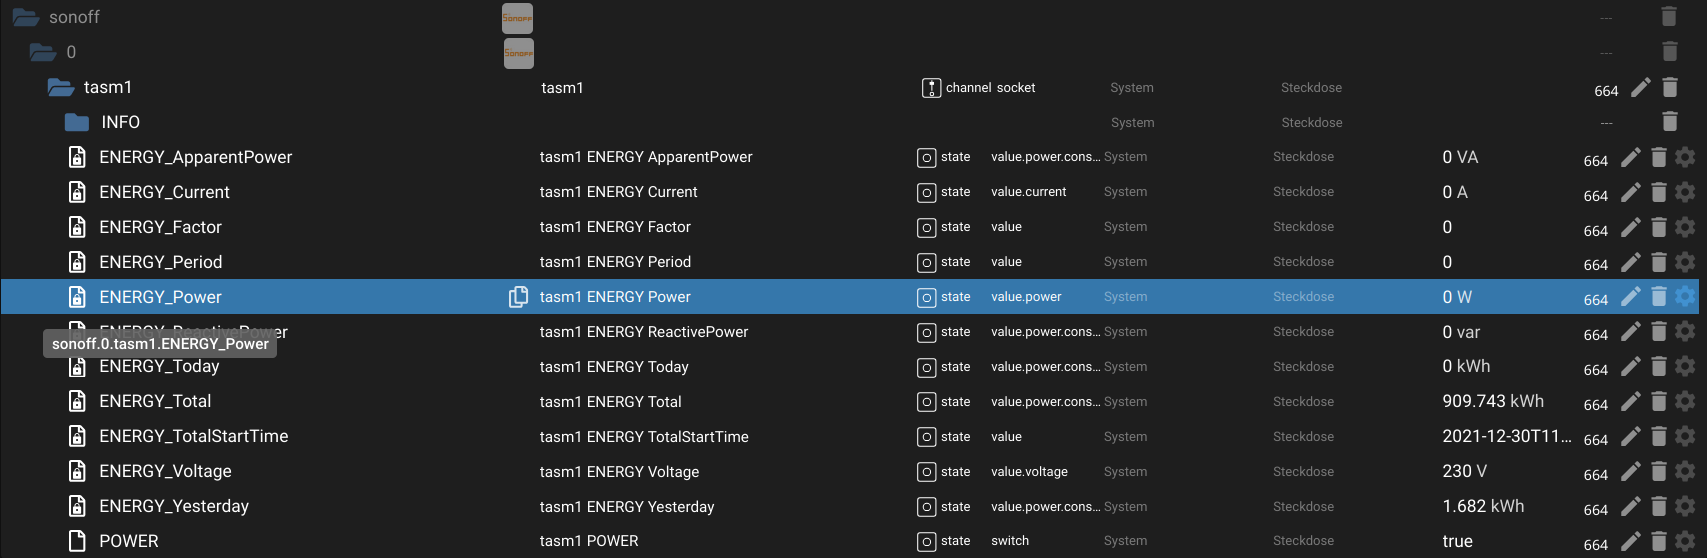Edit the ENERGY_TotalStartTime object
Image resolution: width=1707 pixels, height=558 pixels.
pyautogui.click(x=1631, y=437)
